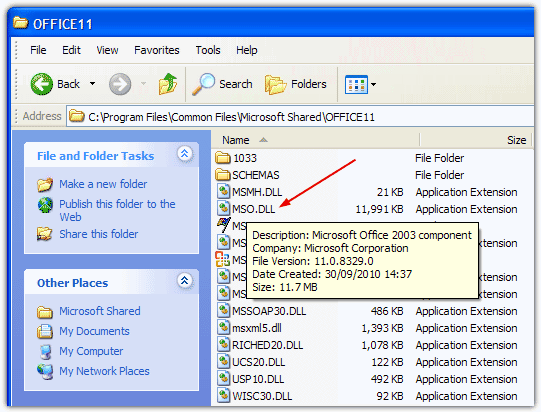541x412 pixels.
Task: Open the Favorites menu
Action: click(x=157, y=50)
